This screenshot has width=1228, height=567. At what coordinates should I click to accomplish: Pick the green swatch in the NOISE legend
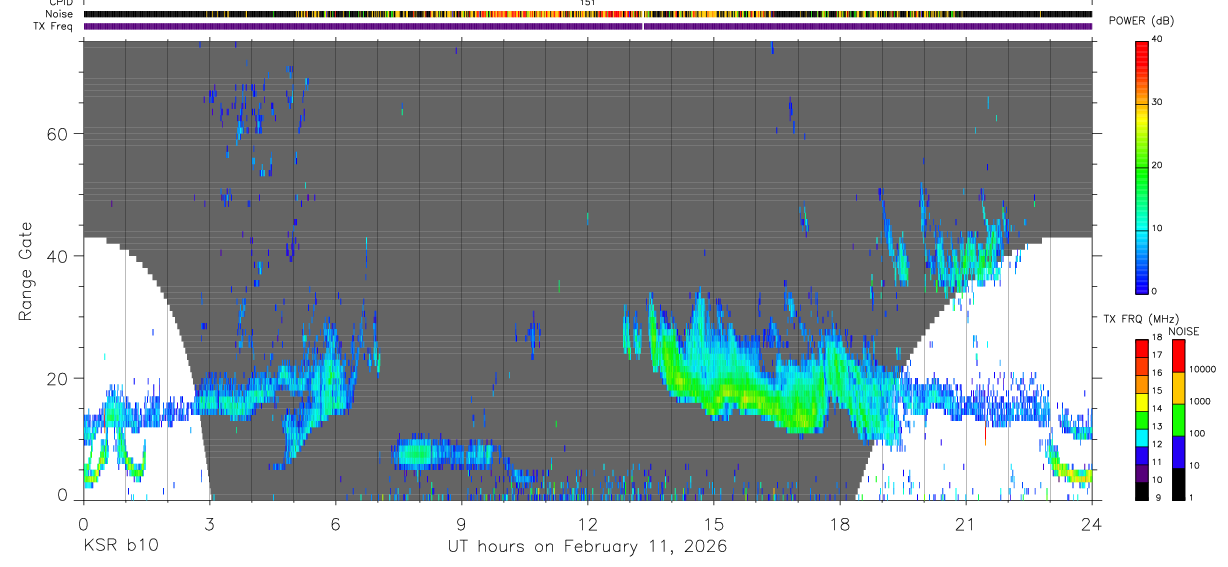[x=1178, y=420]
